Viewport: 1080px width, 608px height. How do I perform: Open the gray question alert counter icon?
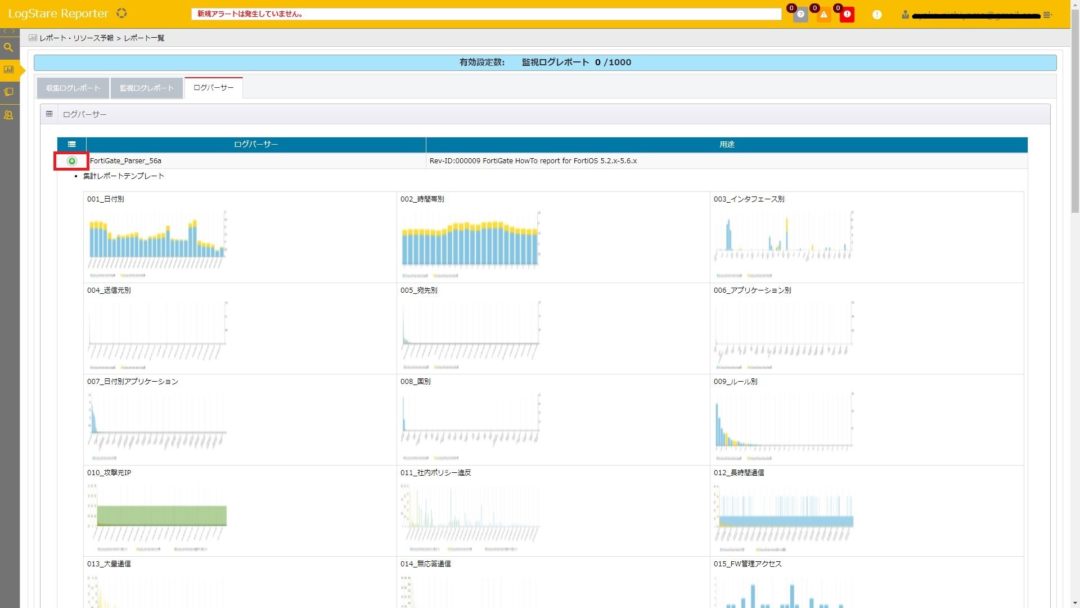pyautogui.click(x=800, y=14)
